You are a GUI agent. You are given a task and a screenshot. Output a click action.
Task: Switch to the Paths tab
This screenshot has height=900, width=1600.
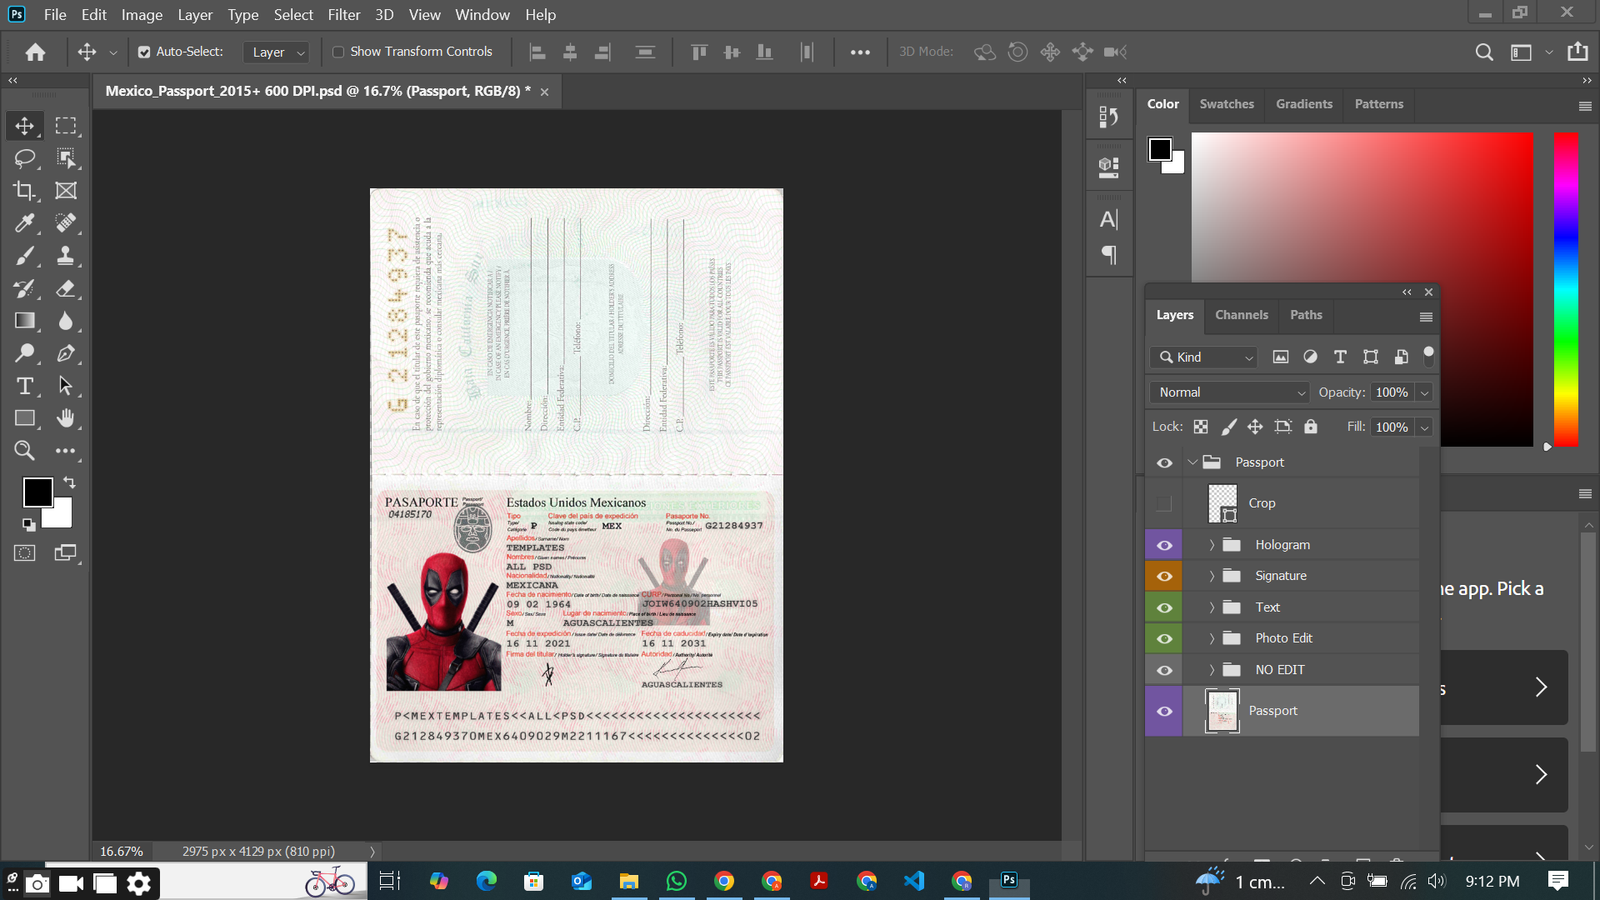pyautogui.click(x=1306, y=315)
